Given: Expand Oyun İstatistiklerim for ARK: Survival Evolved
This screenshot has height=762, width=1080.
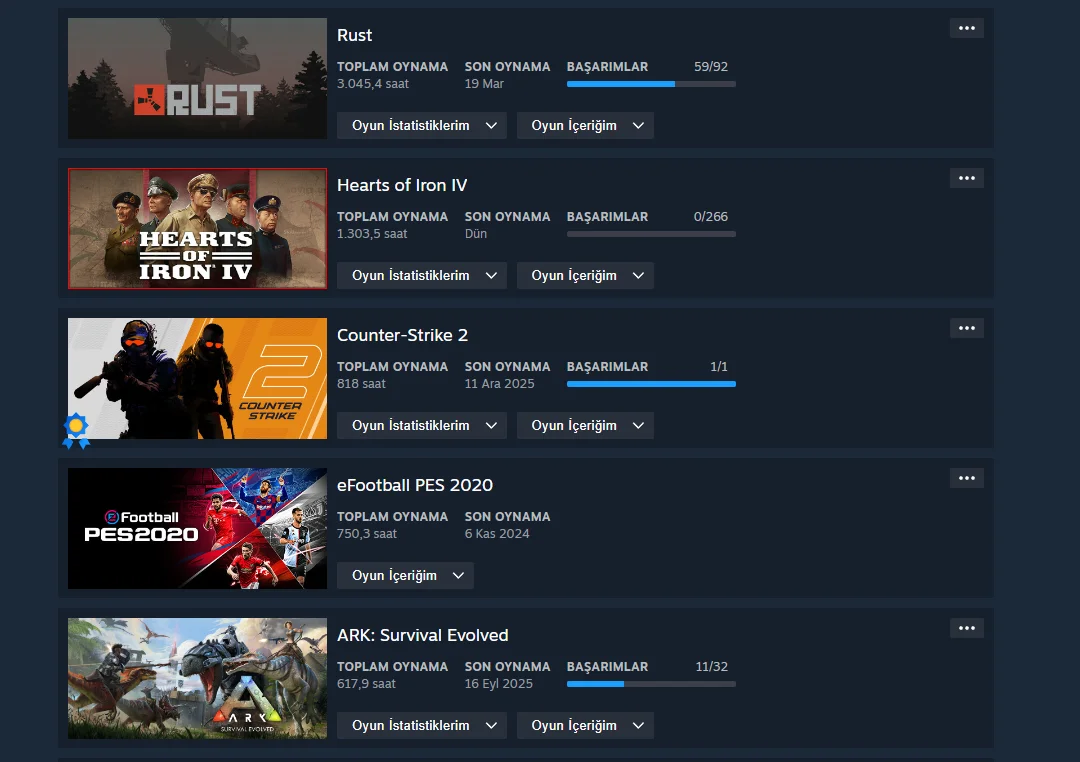Looking at the screenshot, I should coord(422,725).
